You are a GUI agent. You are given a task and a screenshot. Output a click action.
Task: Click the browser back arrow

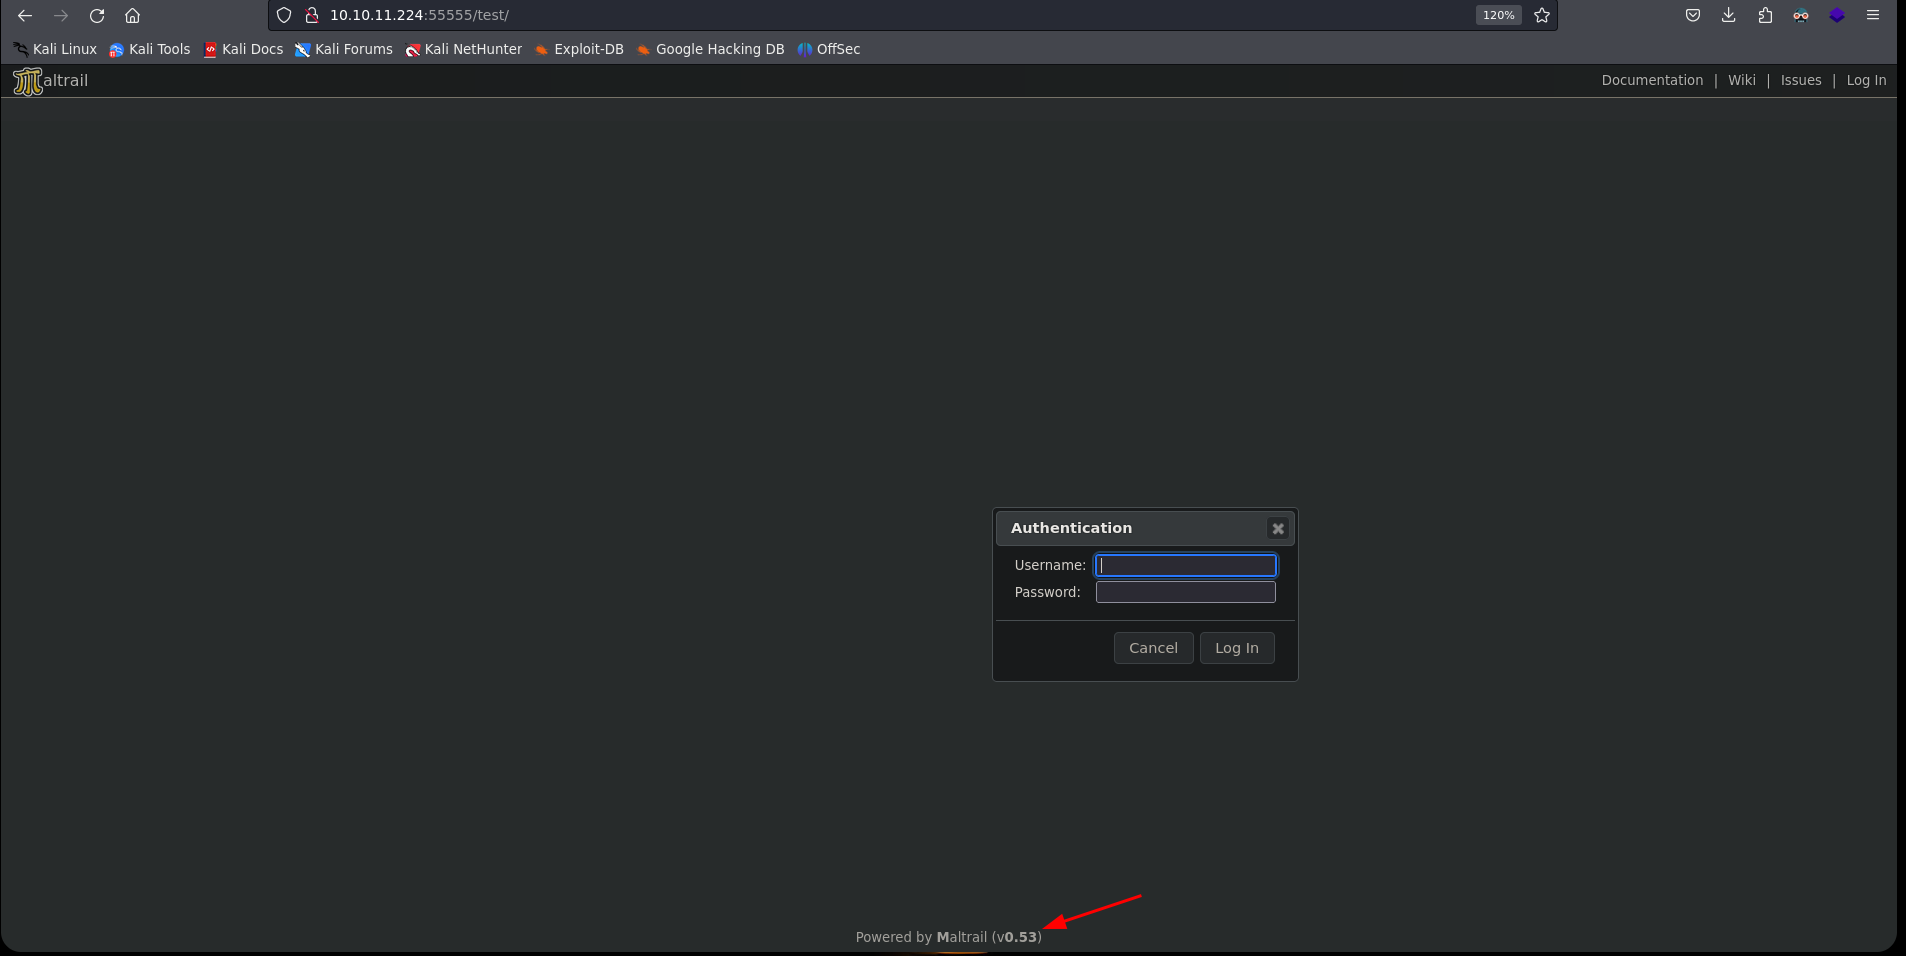click(x=25, y=15)
